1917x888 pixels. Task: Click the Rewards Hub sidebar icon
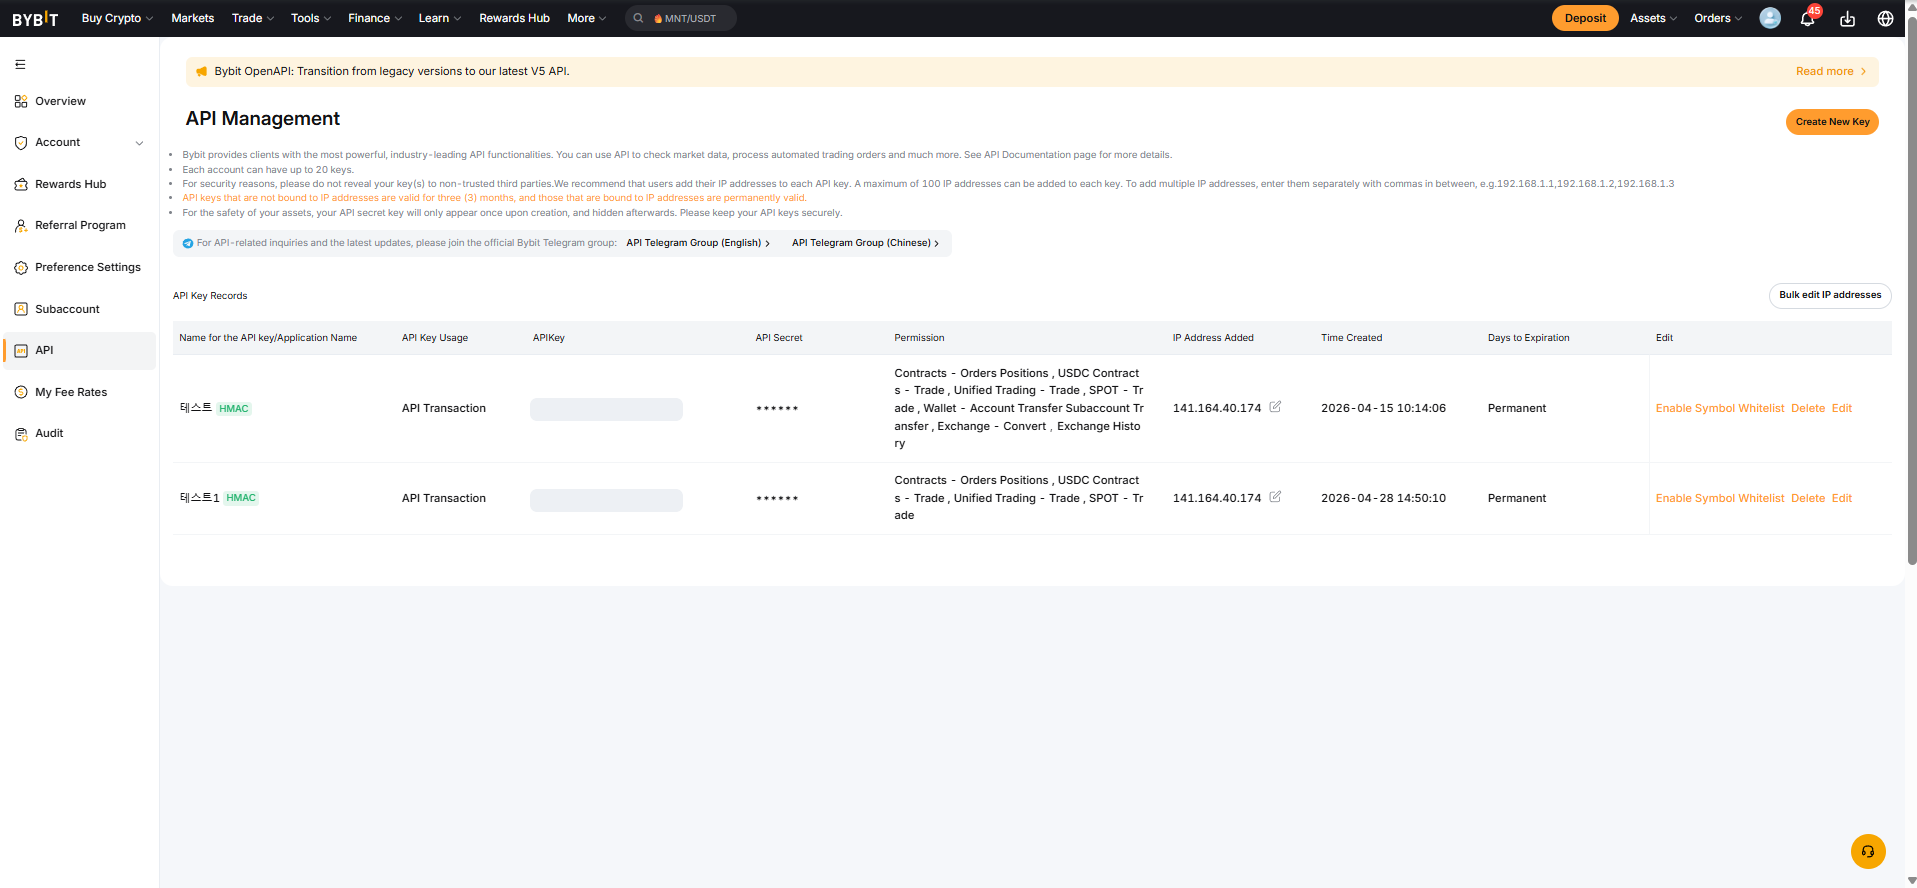tap(21, 184)
